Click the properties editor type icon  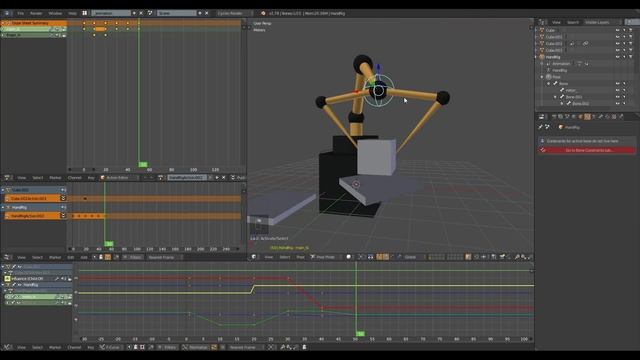point(542,117)
